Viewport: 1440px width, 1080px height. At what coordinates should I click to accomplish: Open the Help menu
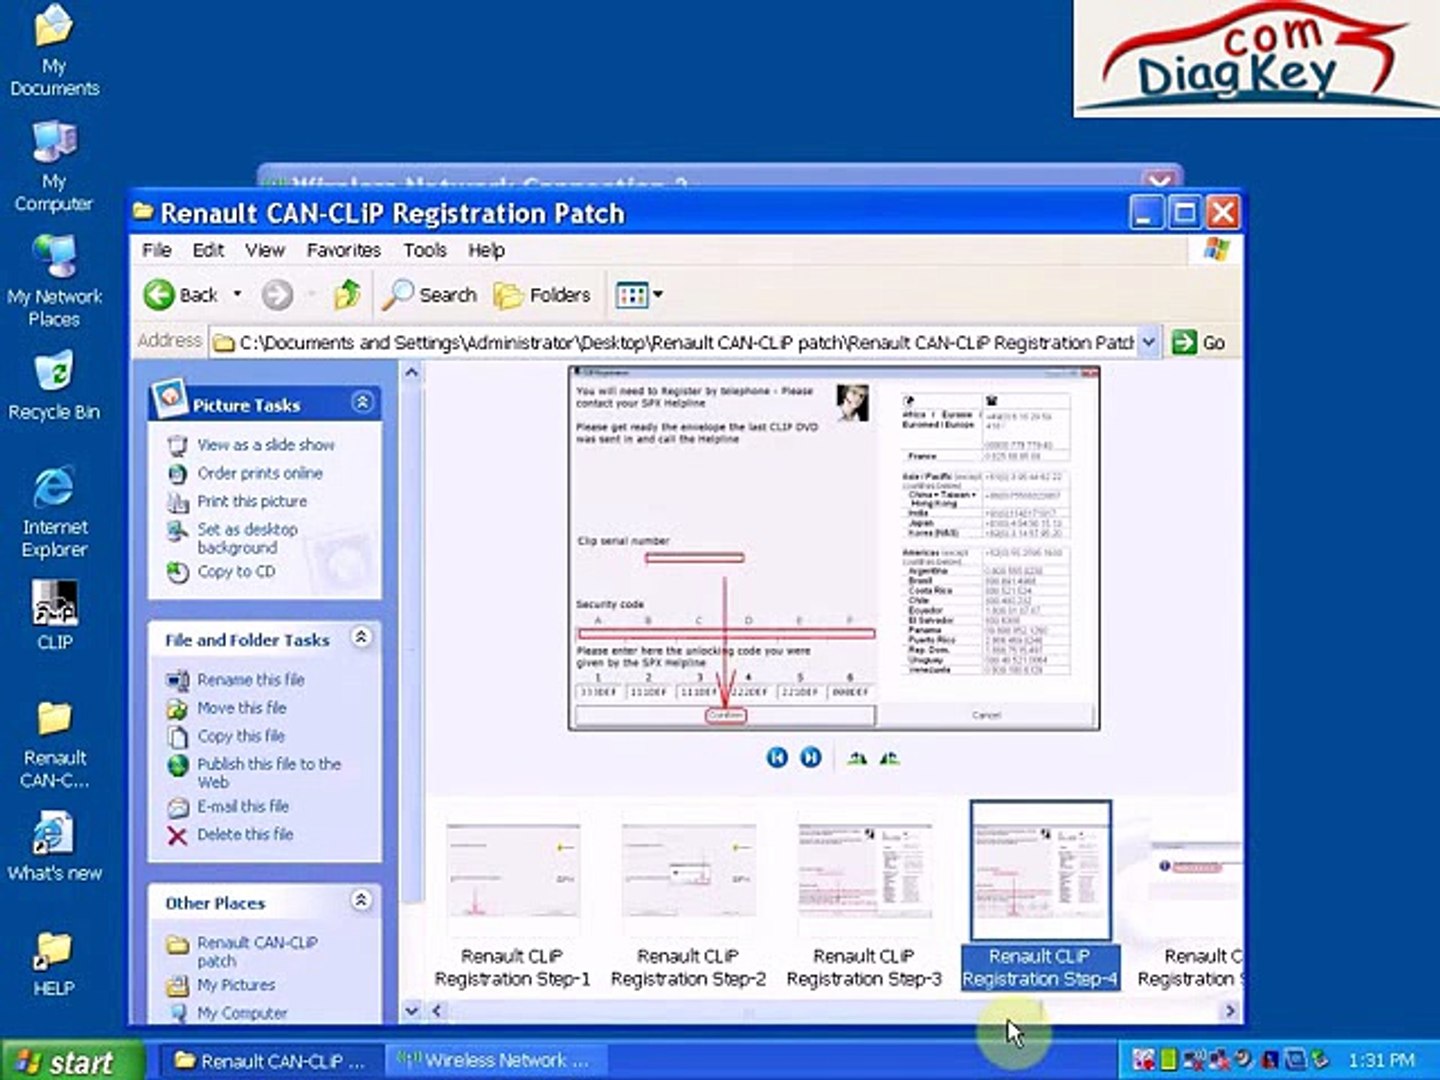click(486, 250)
